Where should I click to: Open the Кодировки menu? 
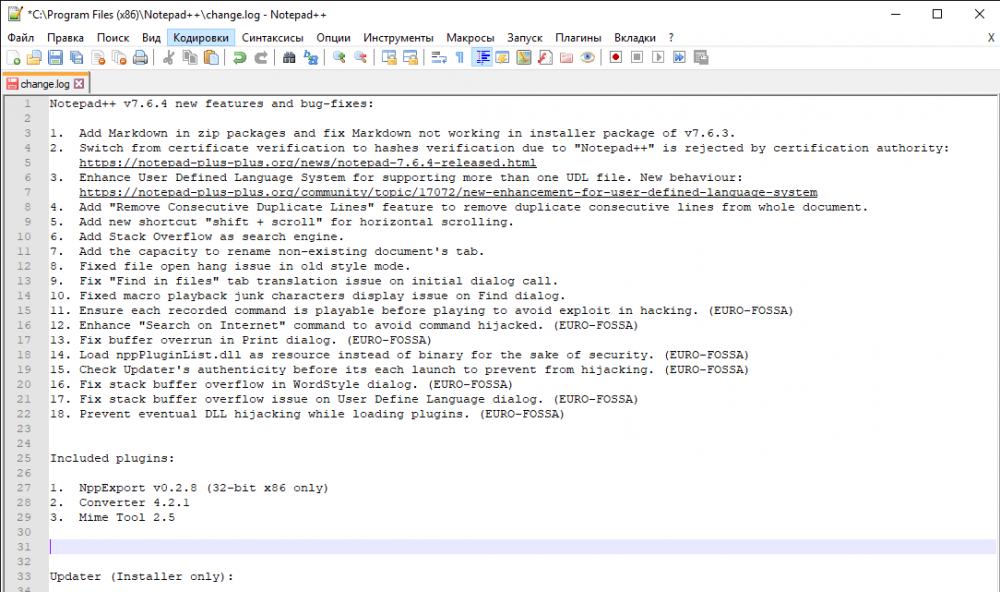[x=200, y=36]
